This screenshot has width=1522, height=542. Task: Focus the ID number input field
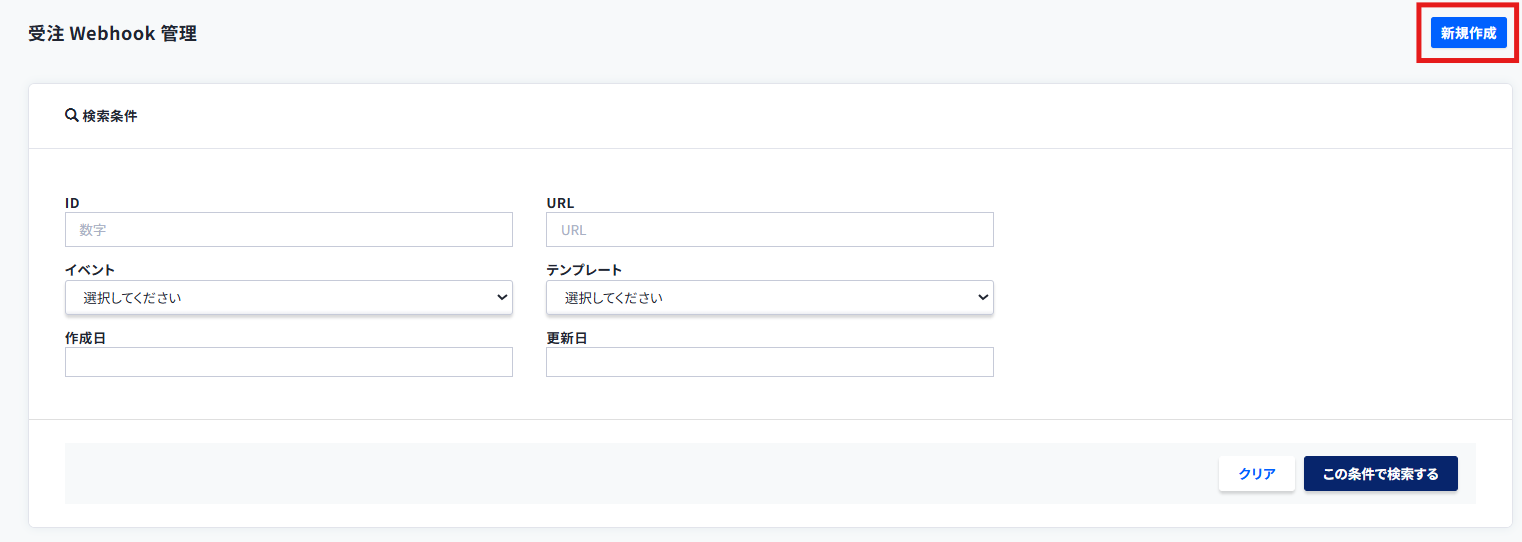[x=288, y=230]
